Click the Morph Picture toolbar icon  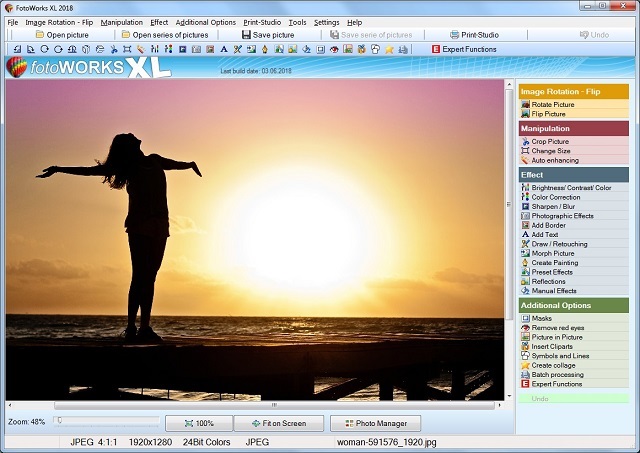[251, 49]
